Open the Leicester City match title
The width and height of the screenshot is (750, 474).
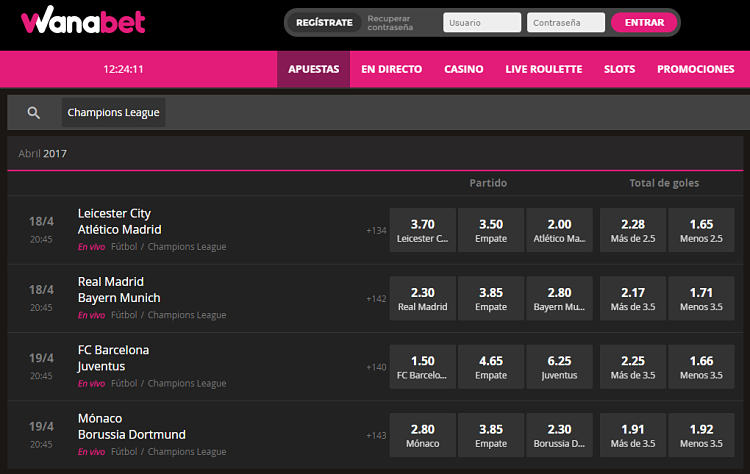coord(114,213)
